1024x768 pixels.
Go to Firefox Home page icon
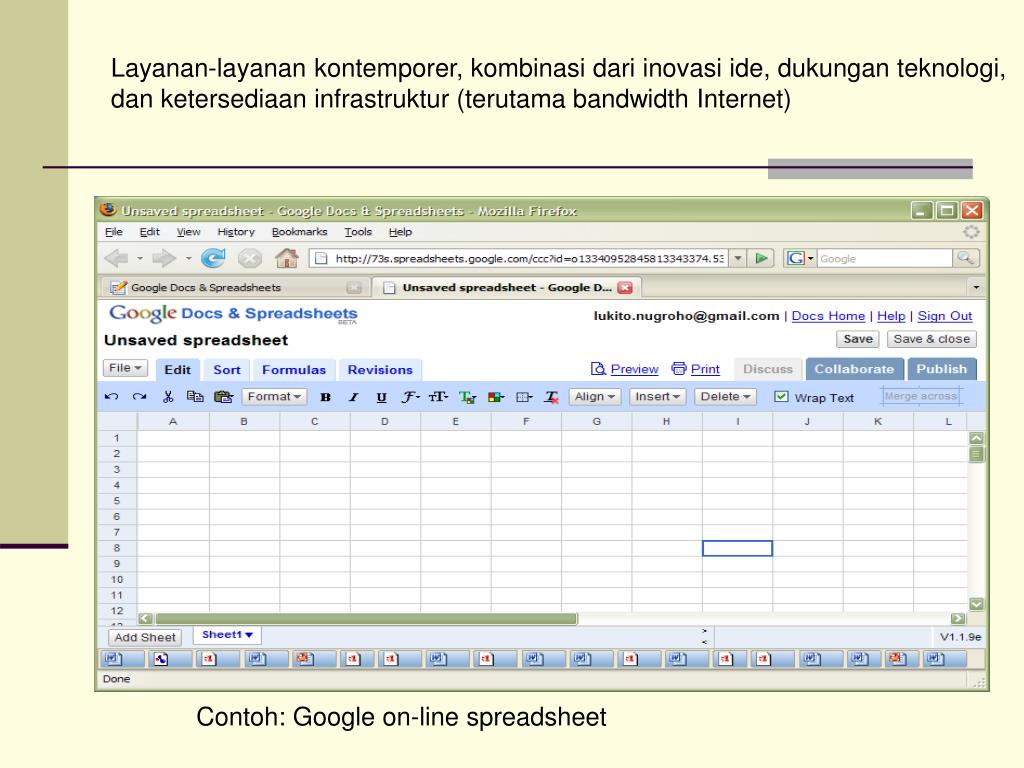click(287, 259)
